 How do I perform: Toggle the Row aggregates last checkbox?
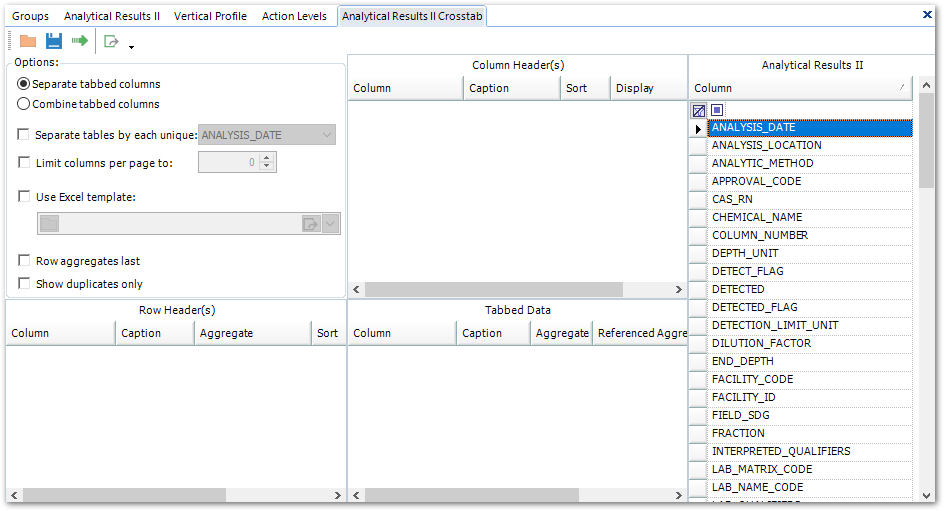point(24,261)
